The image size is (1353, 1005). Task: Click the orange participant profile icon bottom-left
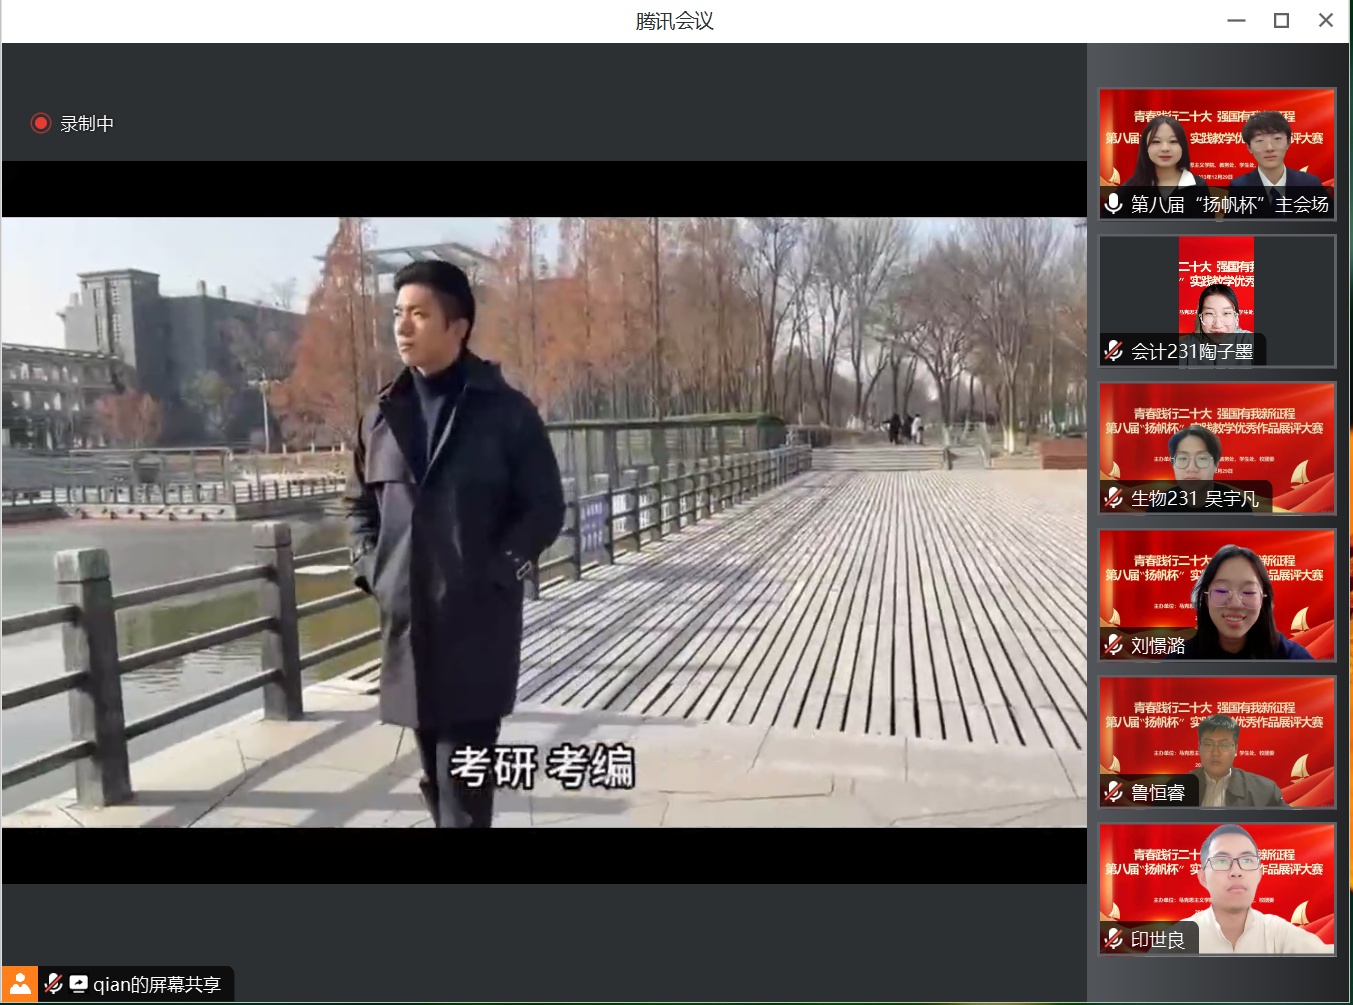tap(21, 984)
